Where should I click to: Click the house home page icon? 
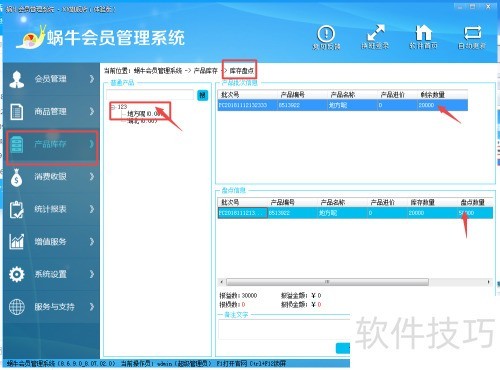(423, 32)
